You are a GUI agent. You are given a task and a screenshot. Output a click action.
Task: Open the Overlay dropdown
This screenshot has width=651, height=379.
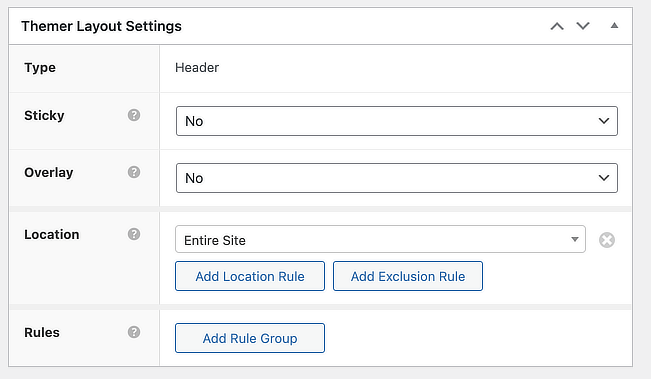tap(396, 178)
